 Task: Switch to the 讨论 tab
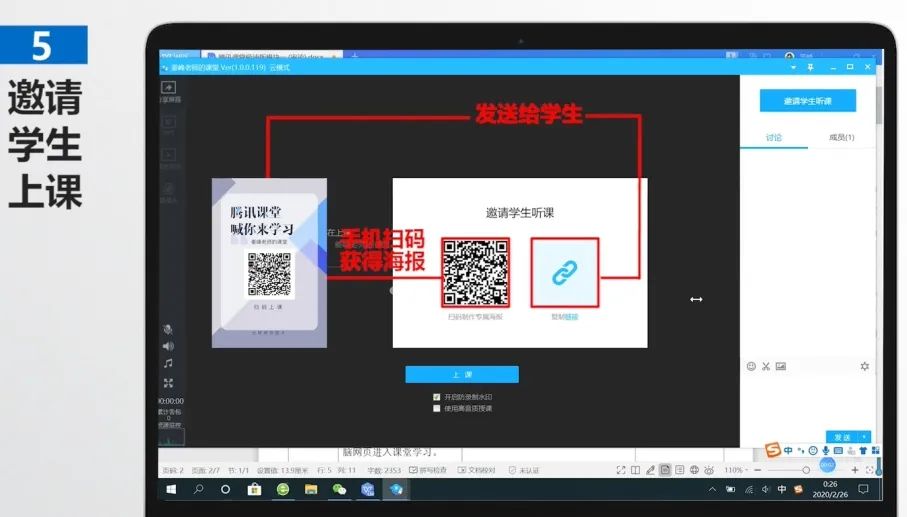773,138
